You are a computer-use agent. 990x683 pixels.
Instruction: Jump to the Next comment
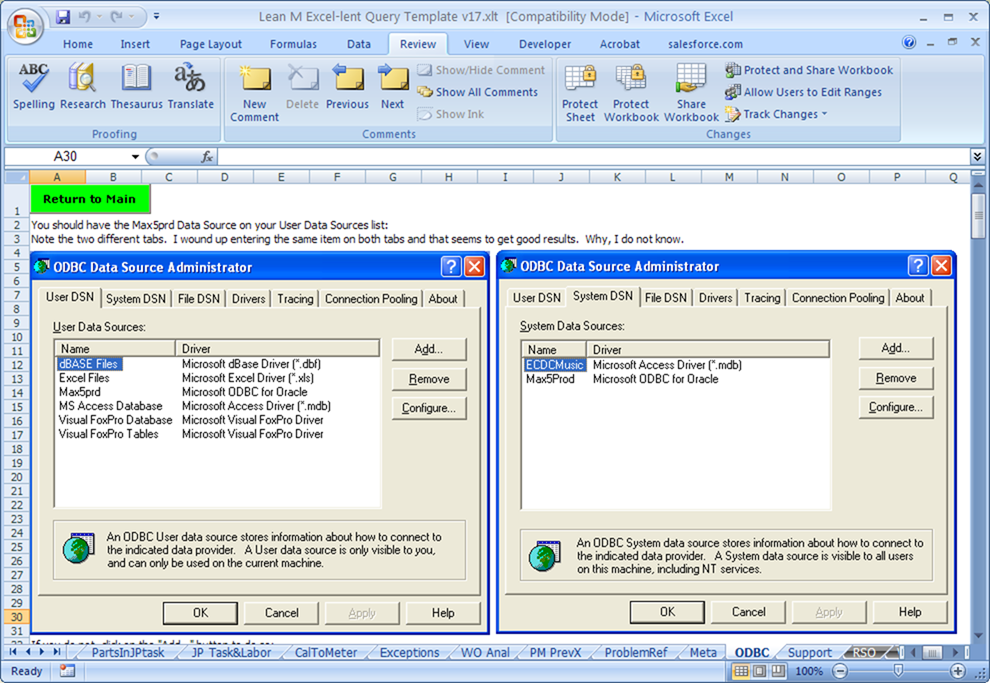click(392, 86)
